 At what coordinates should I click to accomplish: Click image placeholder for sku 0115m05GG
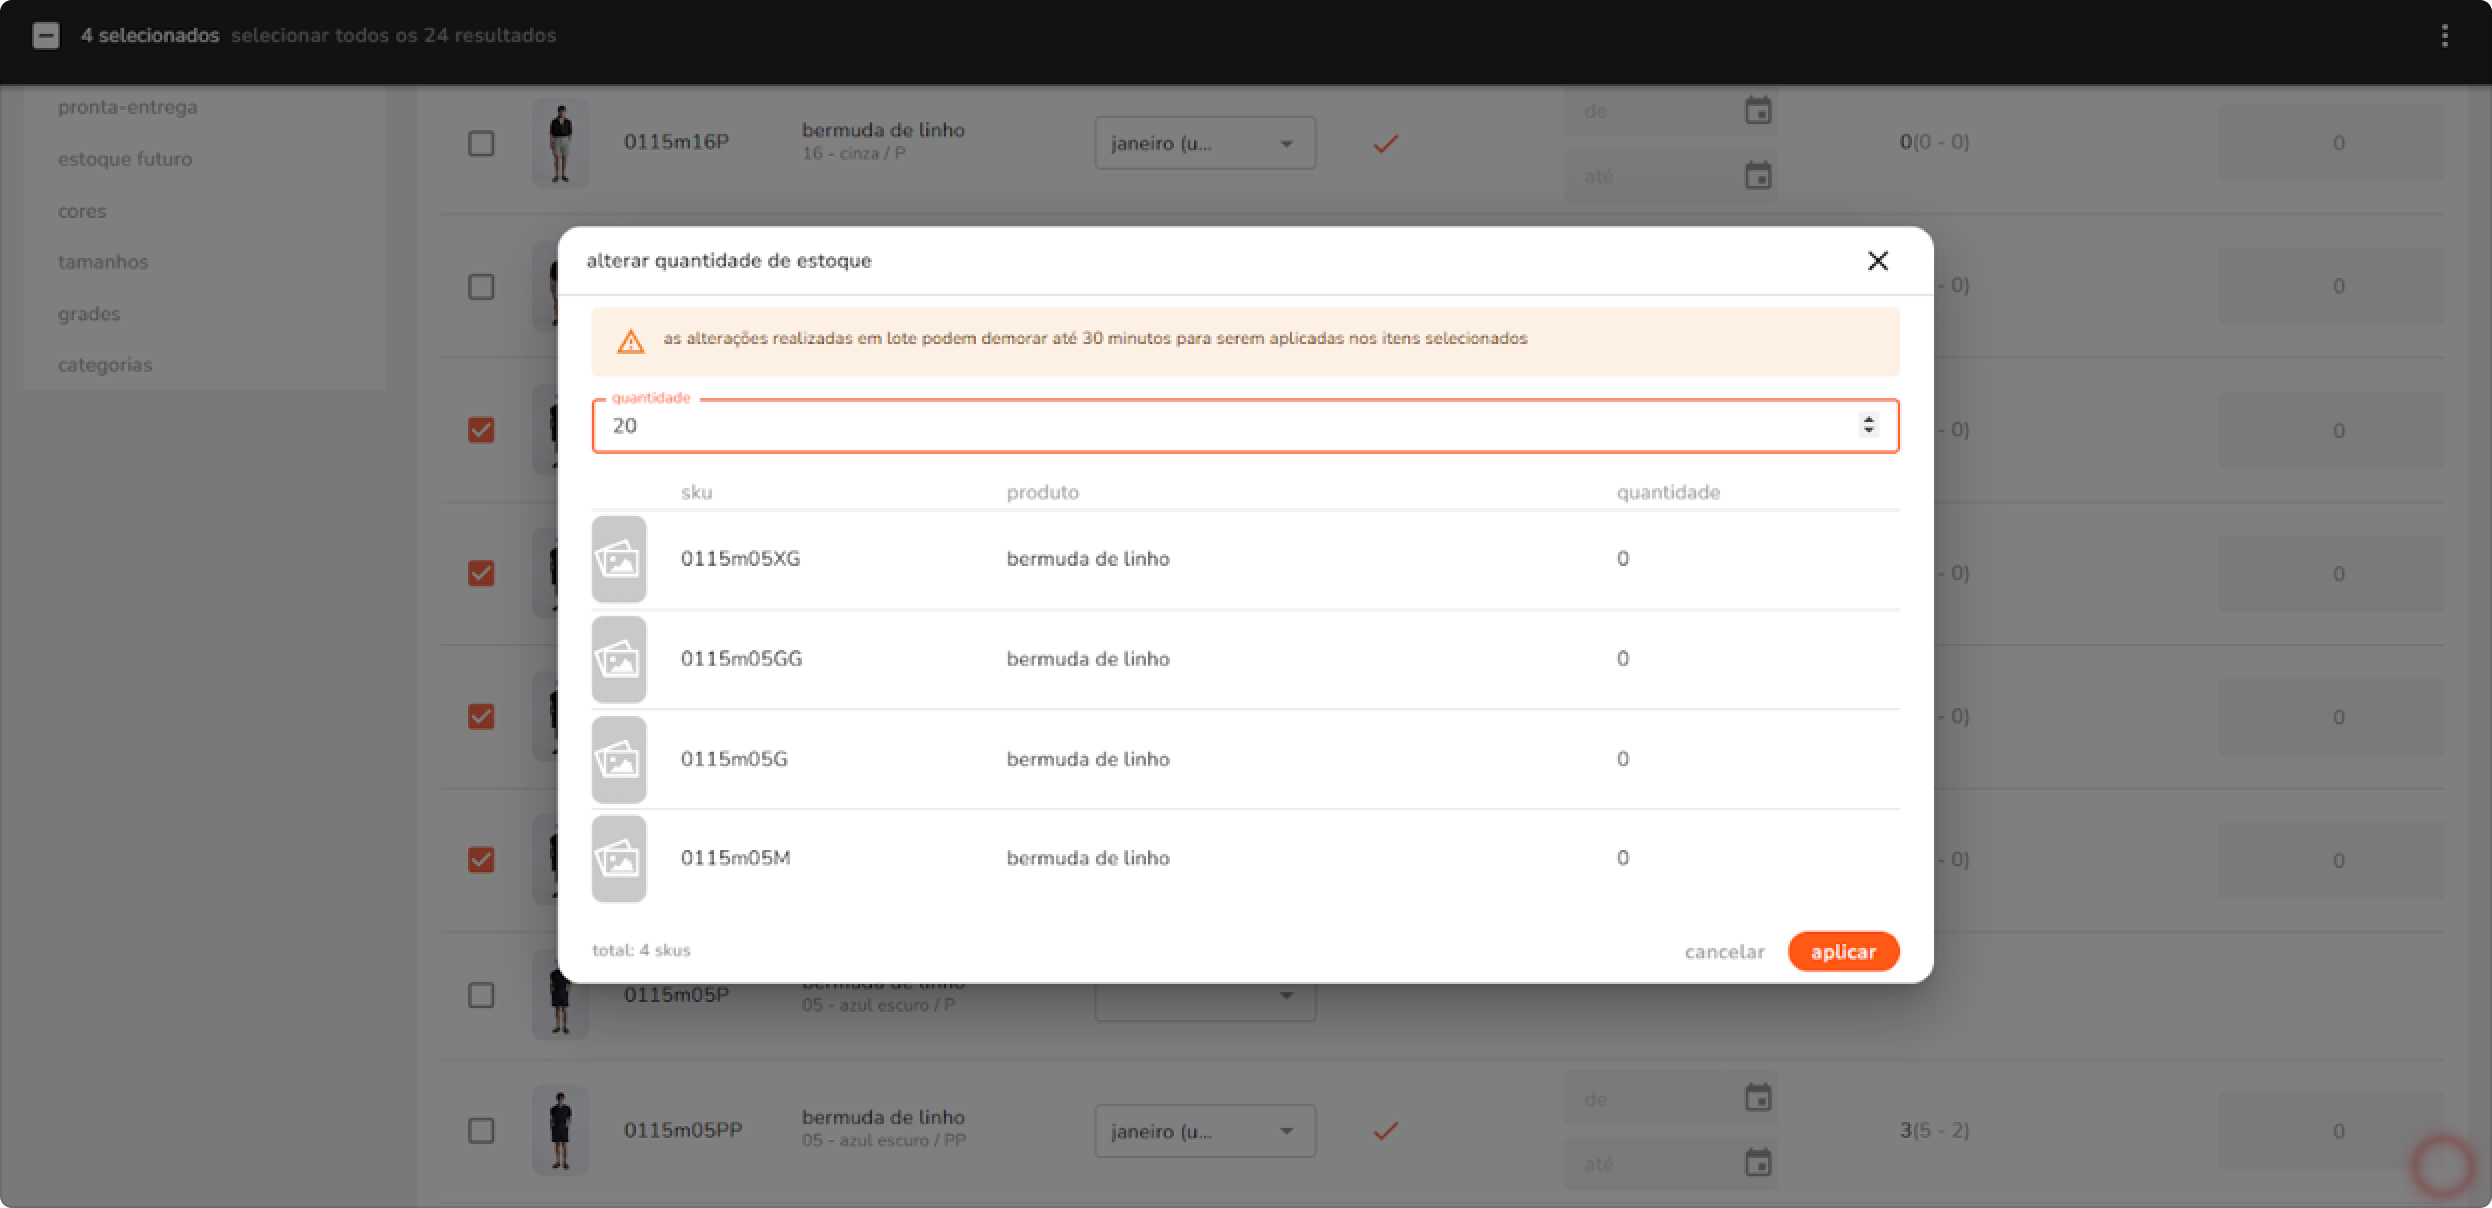(x=619, y=659)
